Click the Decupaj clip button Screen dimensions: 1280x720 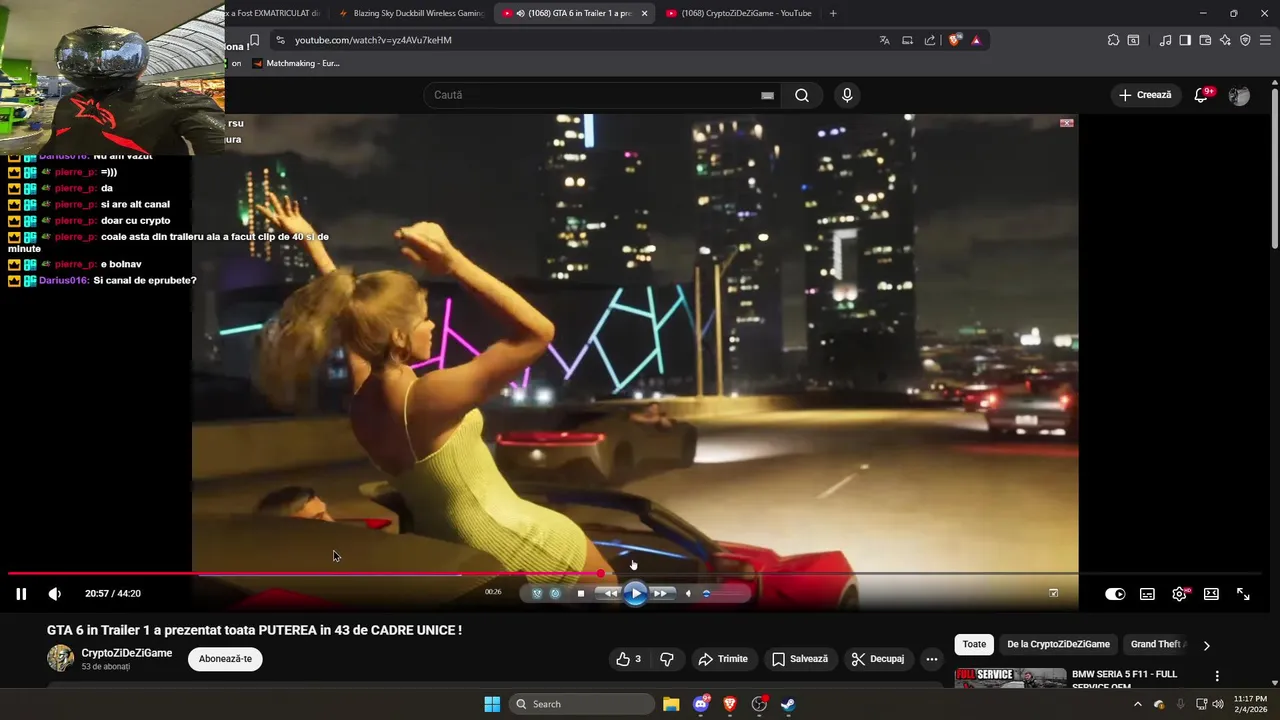coord(878,659)
